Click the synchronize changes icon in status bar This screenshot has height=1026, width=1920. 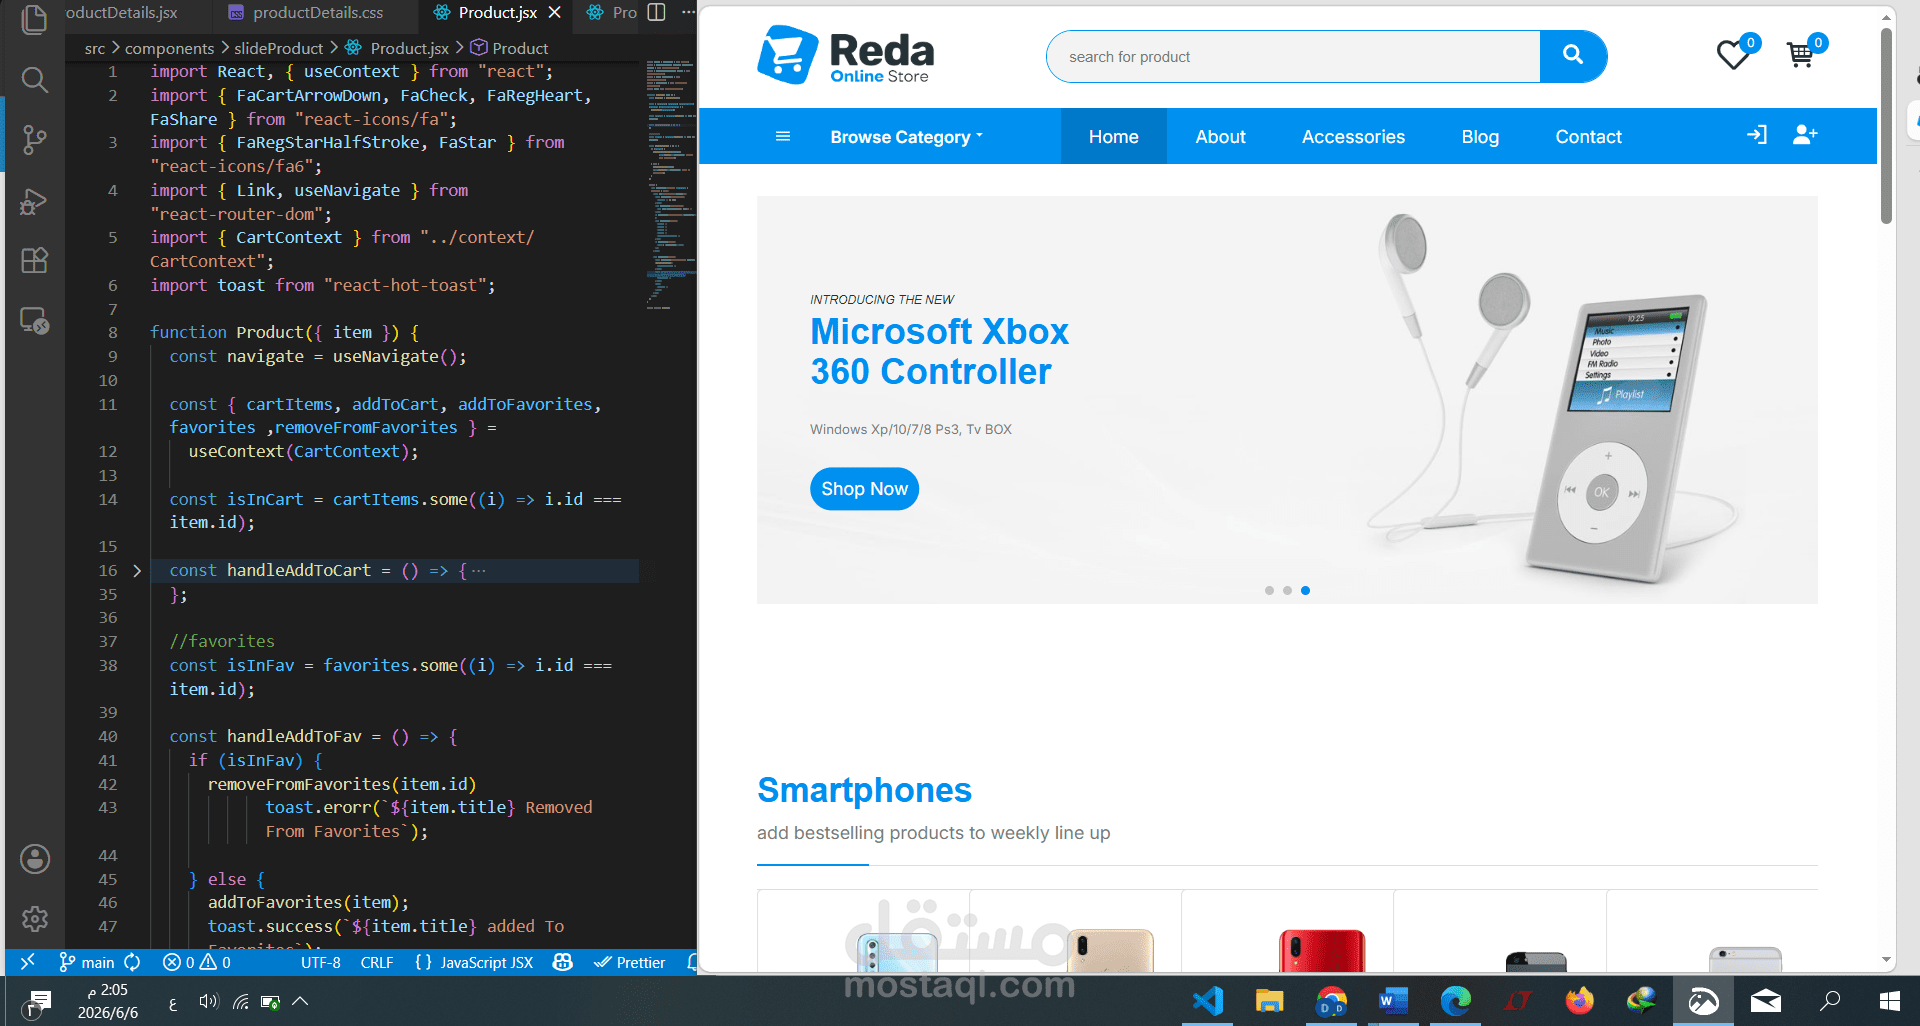click(132, 962)
